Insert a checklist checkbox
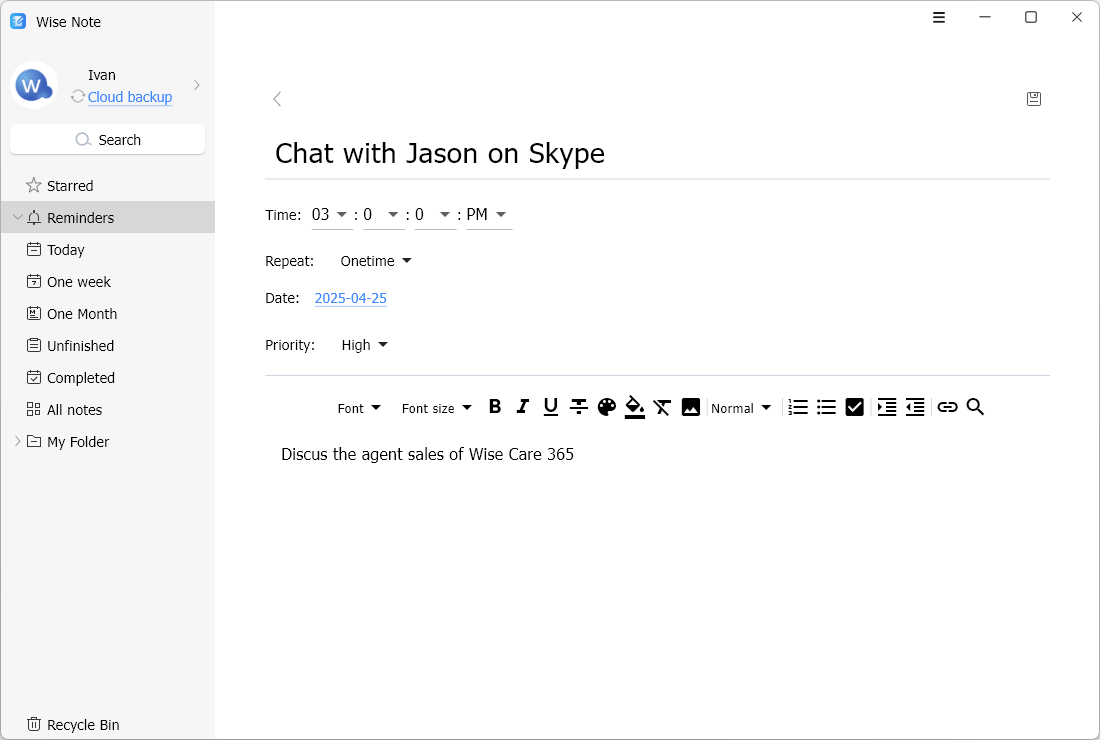 point(854,407)
